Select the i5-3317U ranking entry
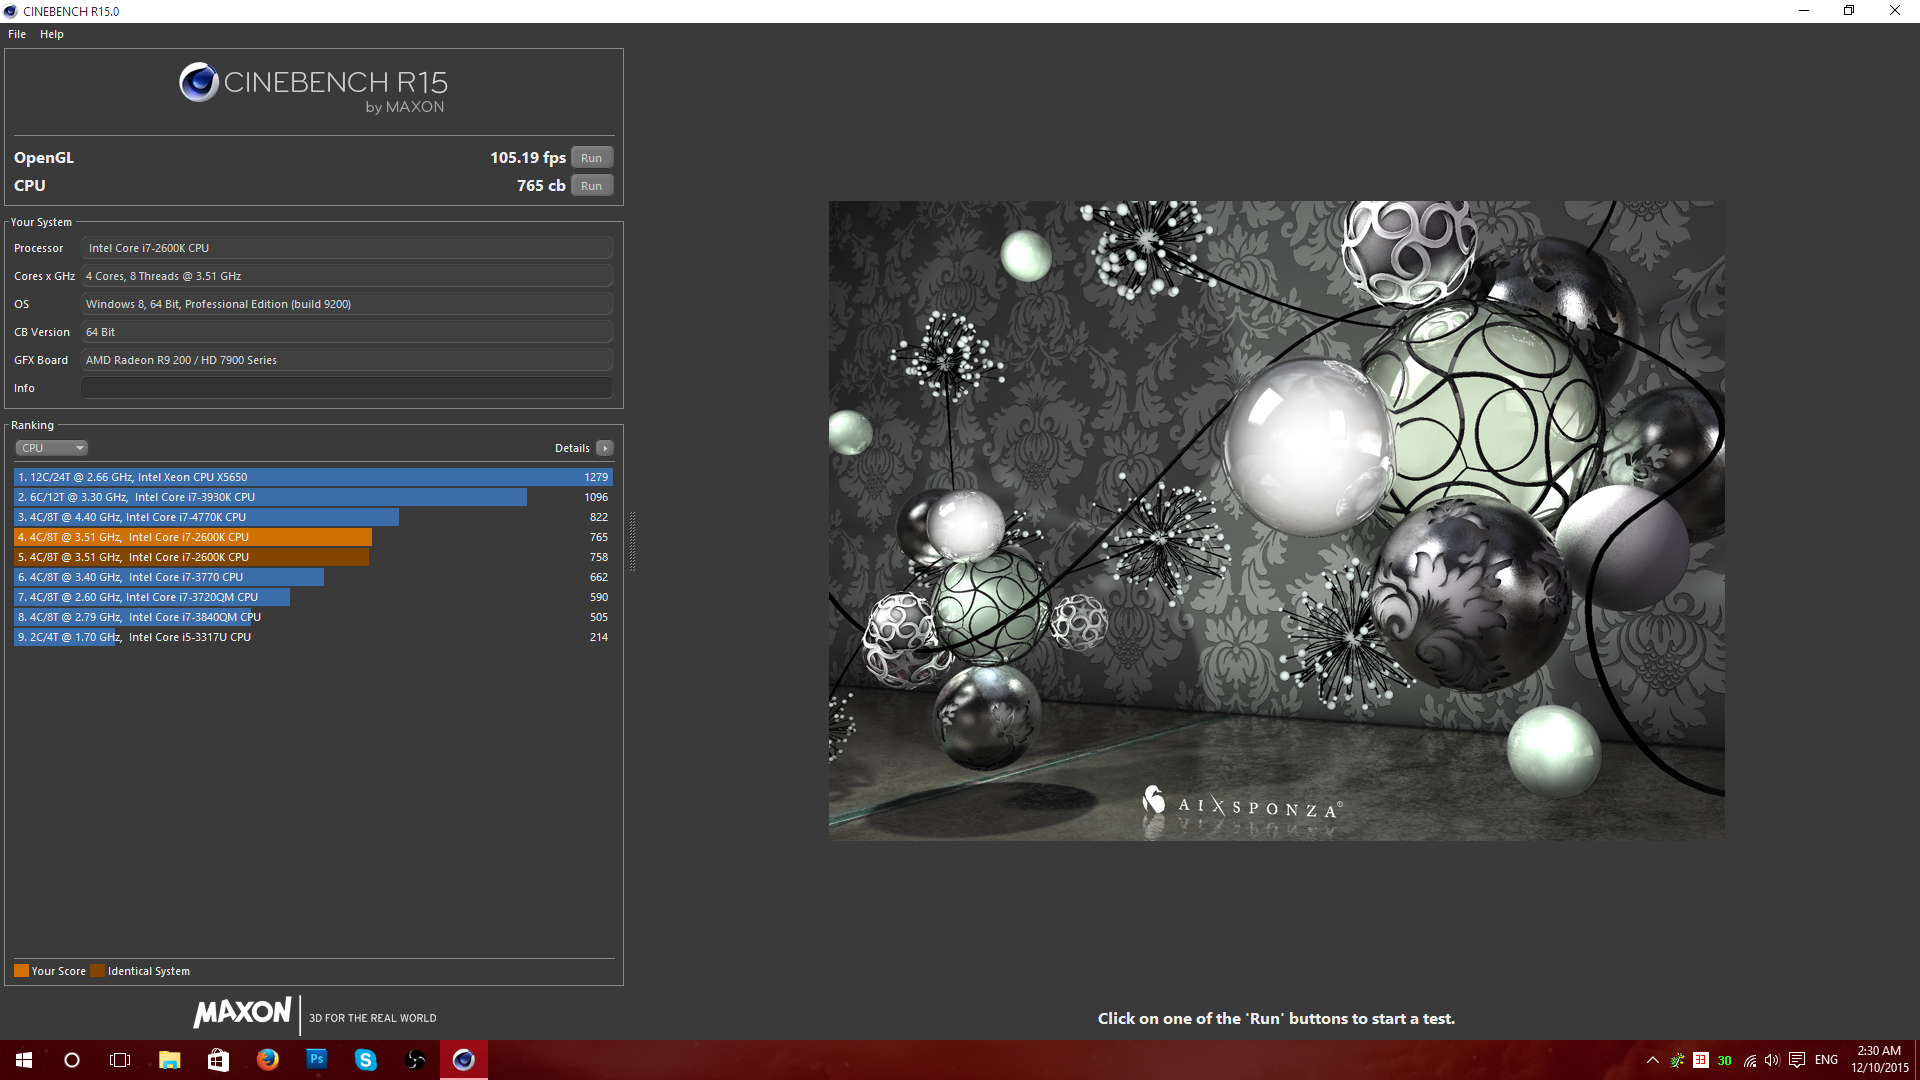The image size is (1920, 1080). point(313,637)
